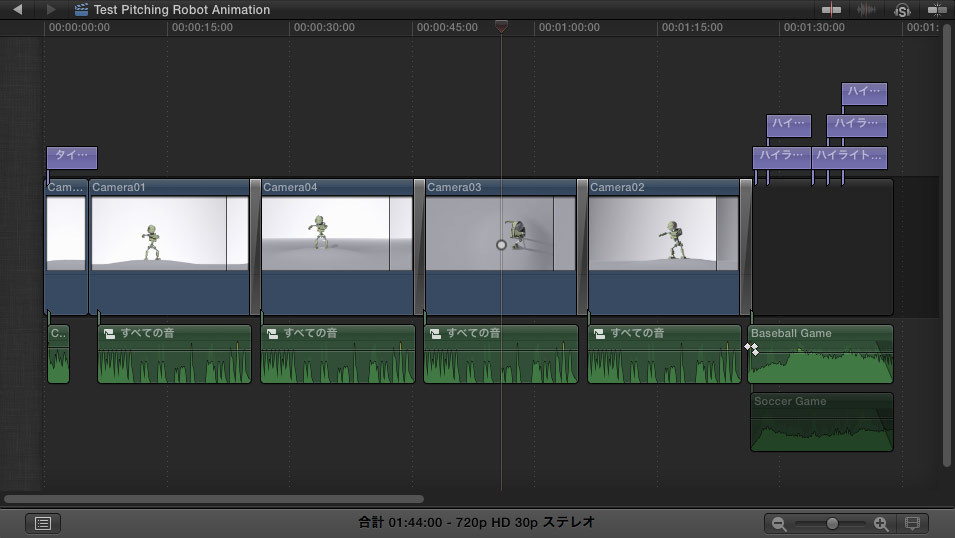
Task: Select すべての音 audio waveform under Camera03
Action: tap(501, 364)
